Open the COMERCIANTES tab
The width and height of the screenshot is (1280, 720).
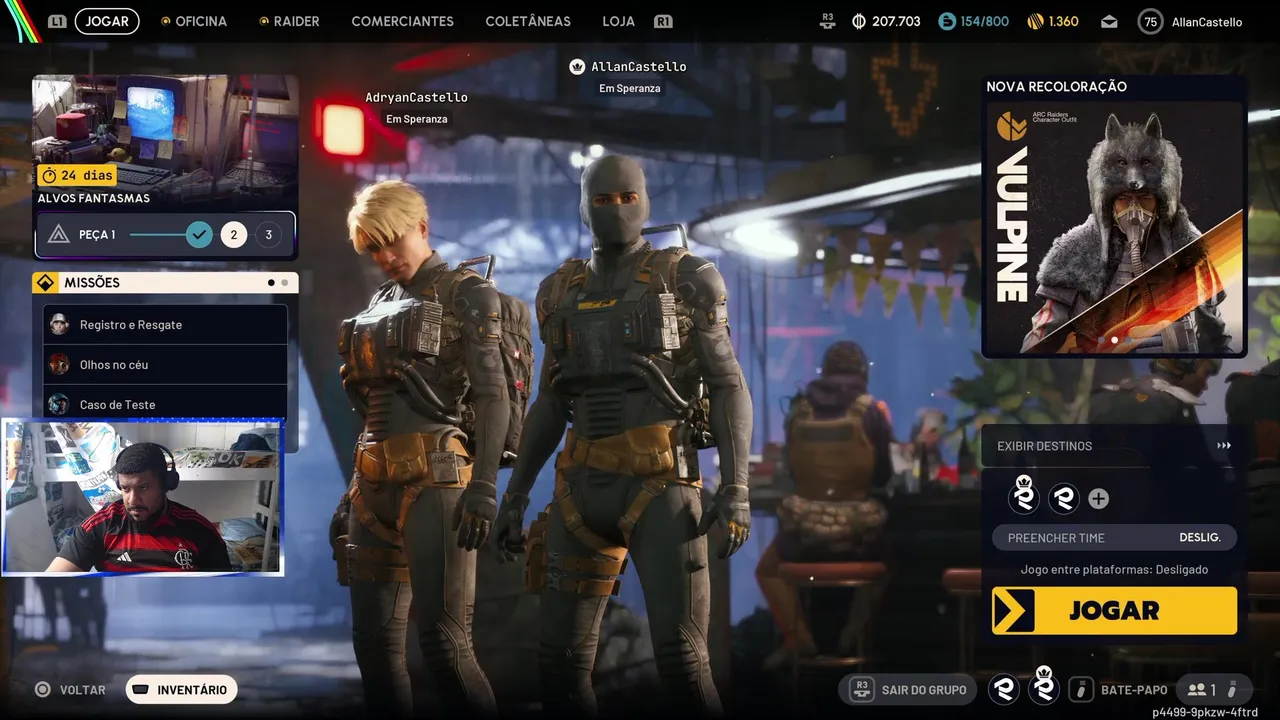402,21
